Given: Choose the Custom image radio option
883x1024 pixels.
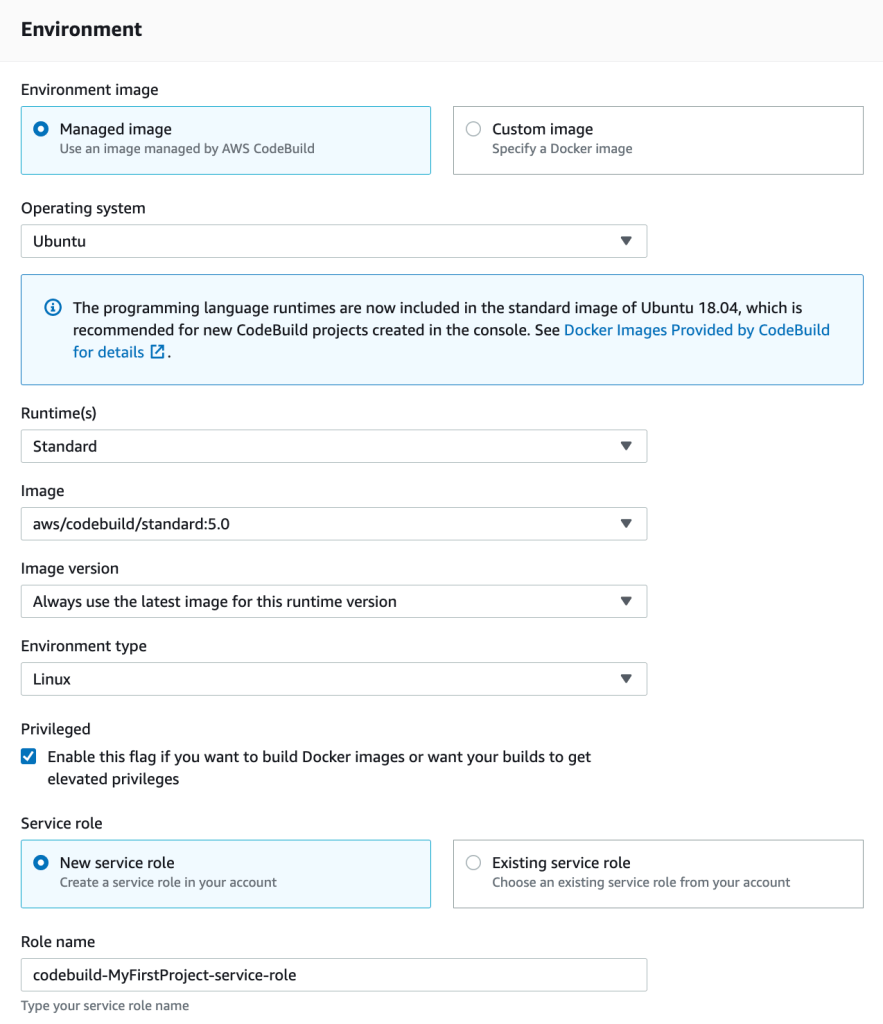Looking at the screenshot, I should point(473,129).
